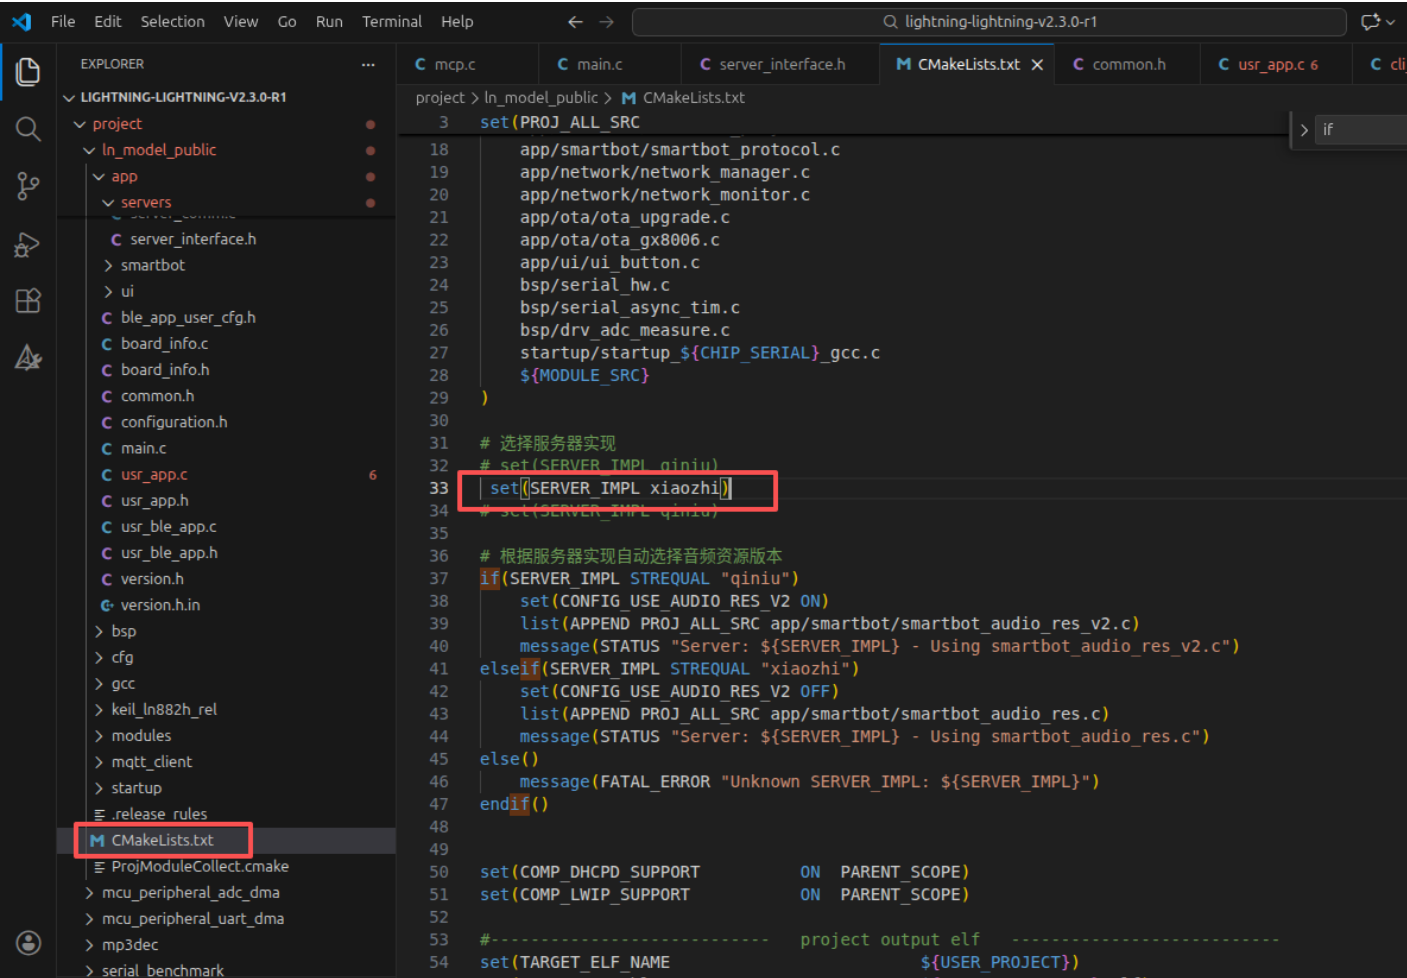Open the CMake tools view icon
The width and height of the screenshot is (1407, 978).
point(28,358)
